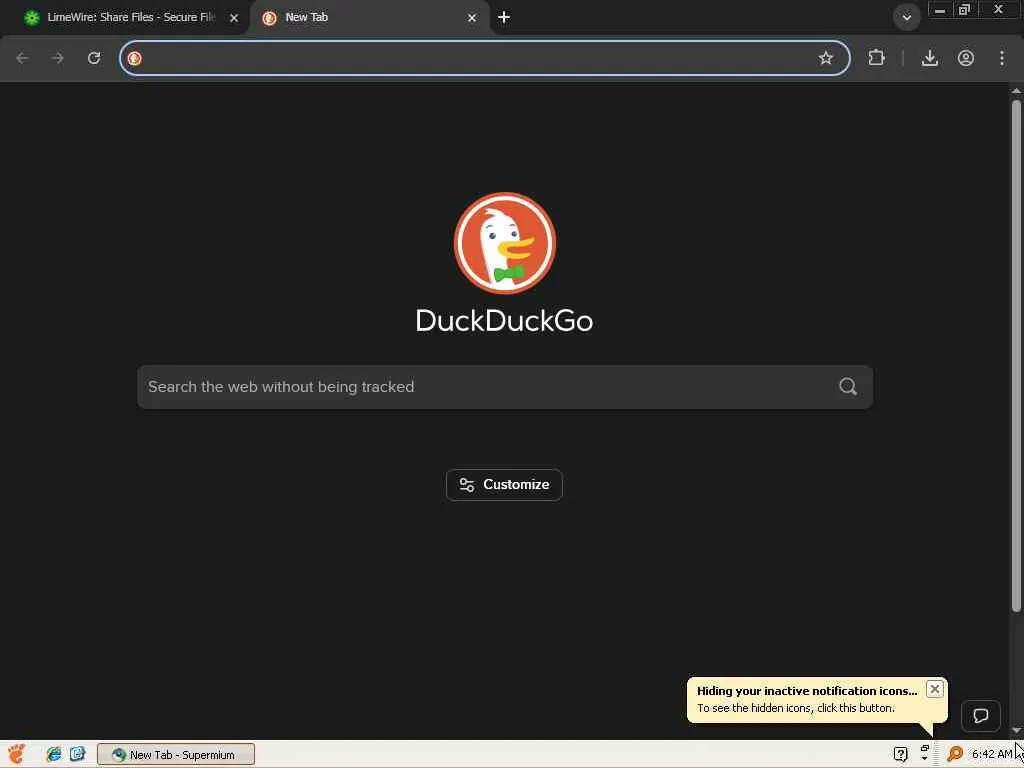Go forward with the forward arrow
Screen dimensions: 1024x768
click(58, 58)
